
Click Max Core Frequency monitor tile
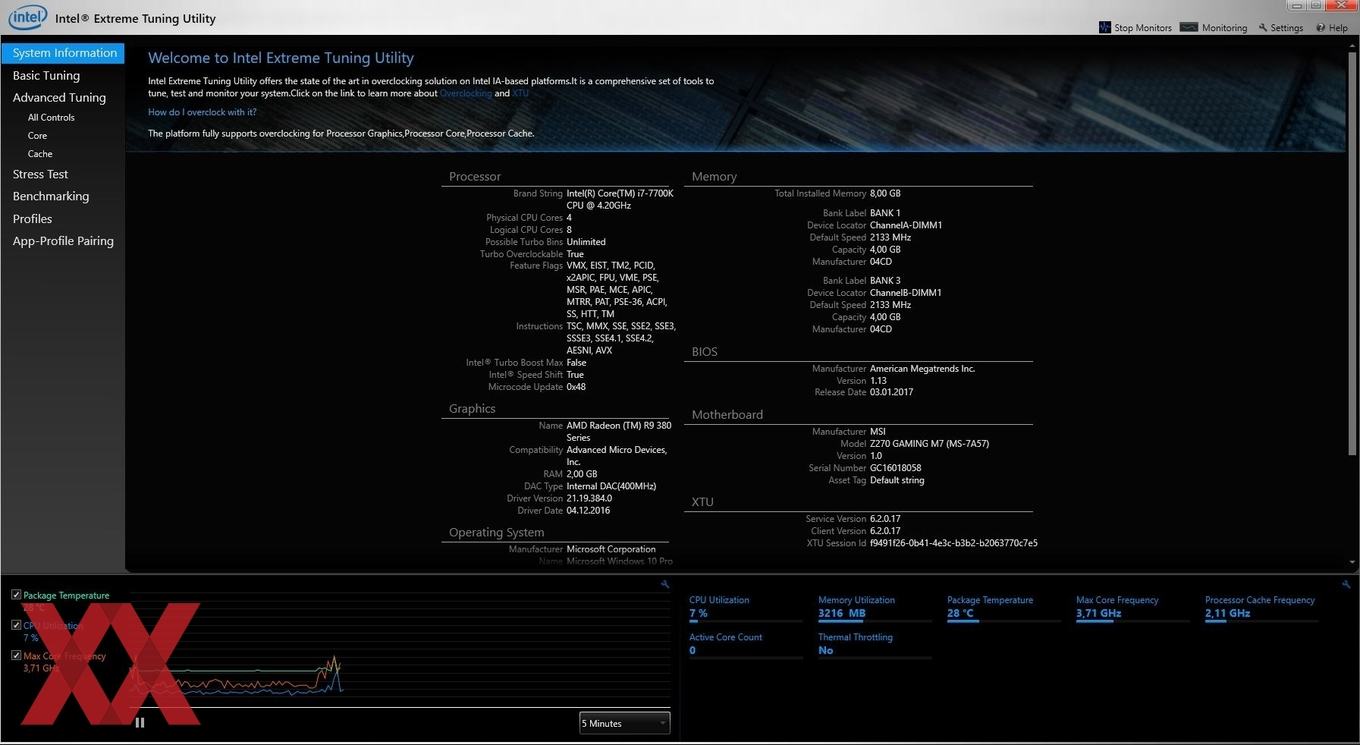coord(1132,607)
